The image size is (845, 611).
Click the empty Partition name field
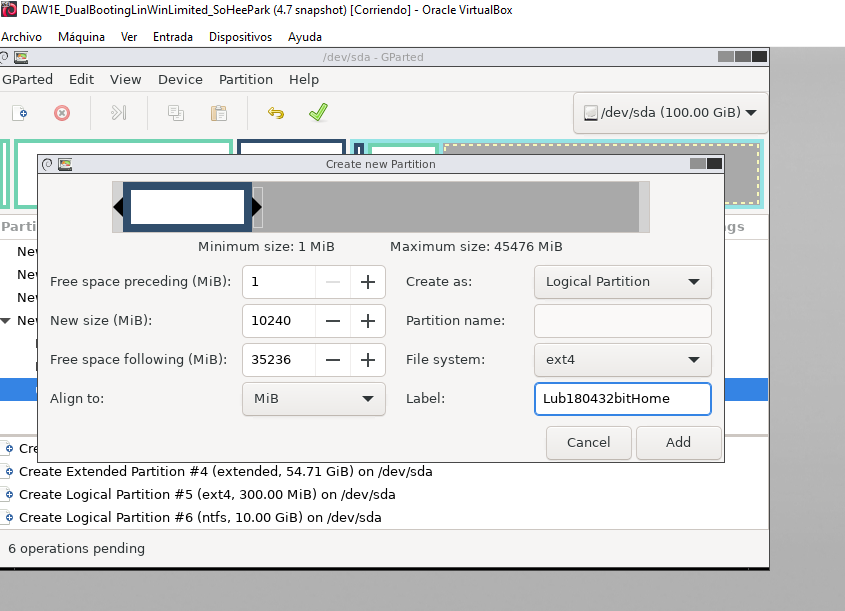pos(622,321)
